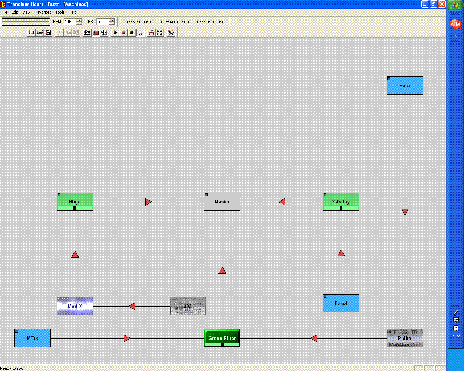Click arrow between left green machine and Master
This screenshot has height=392, width=464.
coord(148,202)
